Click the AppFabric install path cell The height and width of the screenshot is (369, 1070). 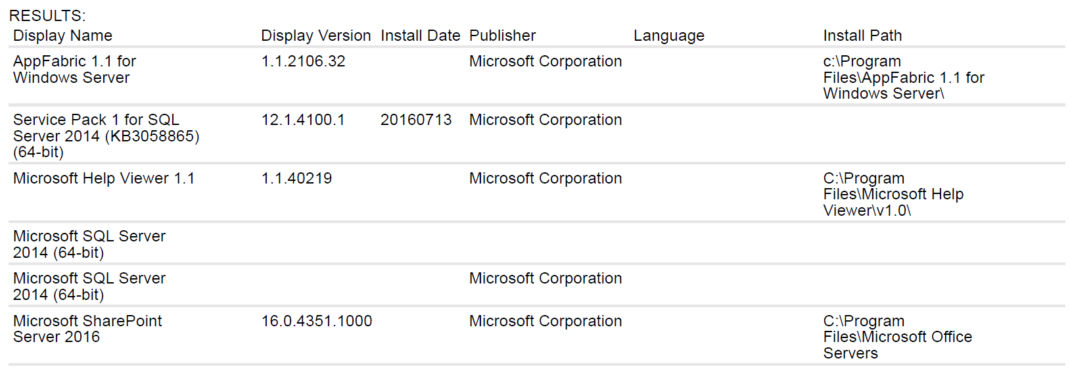[903, 78]
